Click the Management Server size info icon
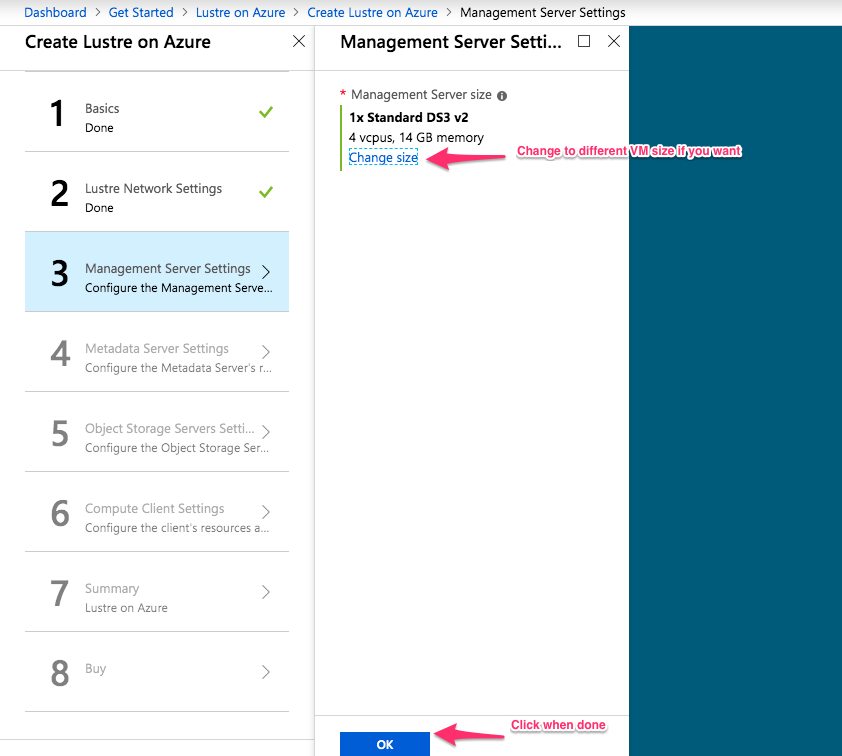The height and width of the screenshot is (756, 842). click(x=502, y=96)
